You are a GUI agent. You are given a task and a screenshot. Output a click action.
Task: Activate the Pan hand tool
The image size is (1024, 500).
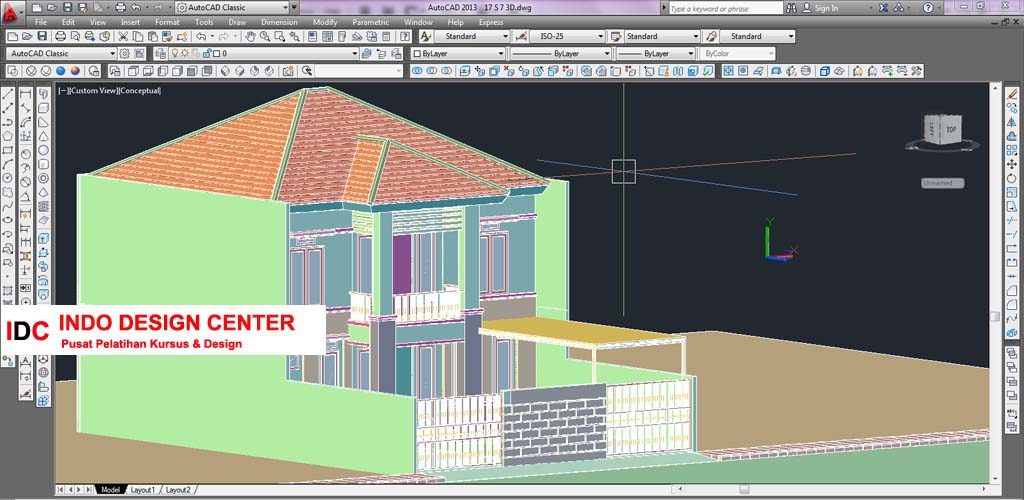(249, 37)
